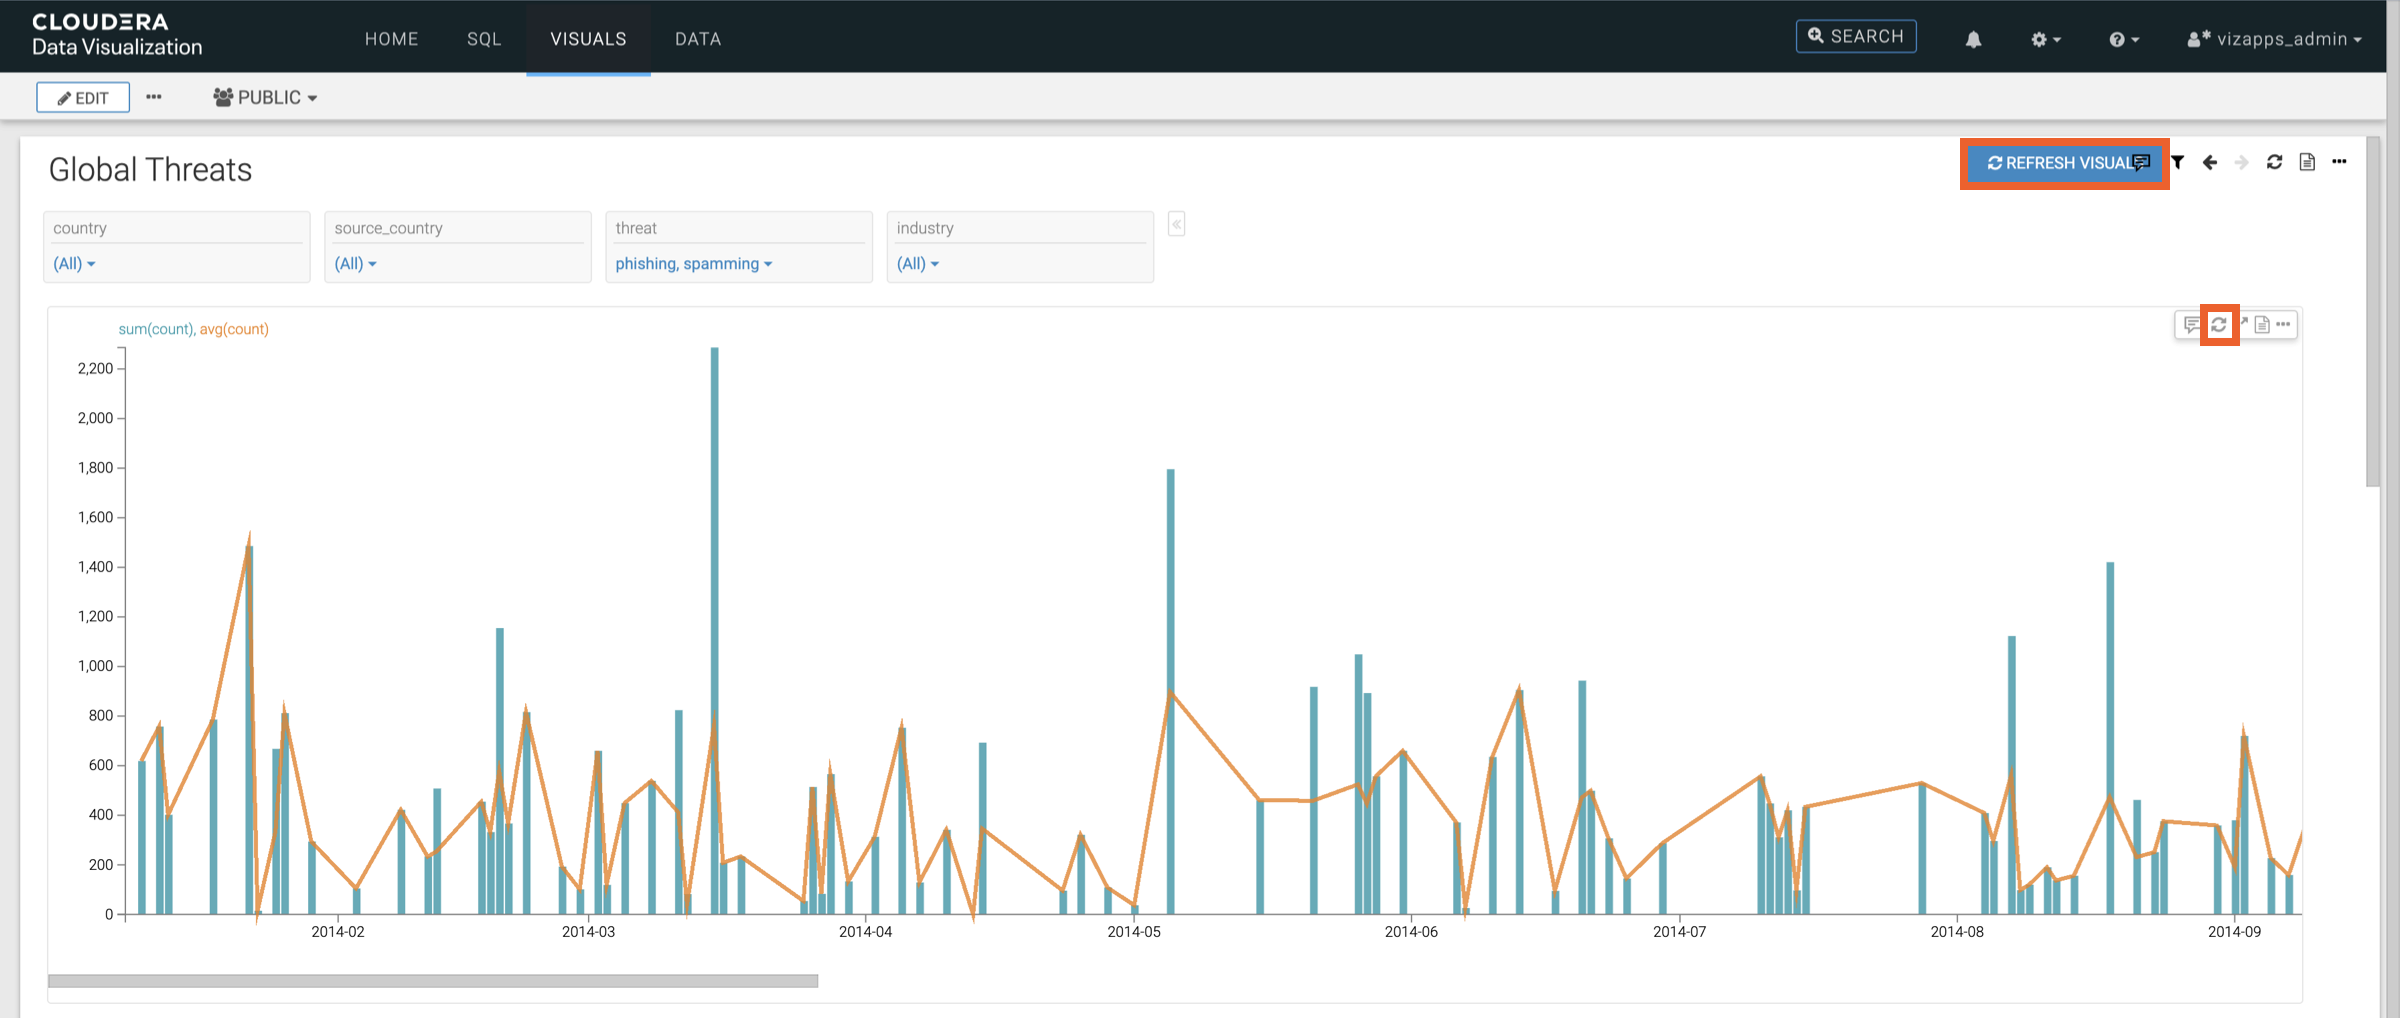This screenshot has height=1018, width=2400.
Task: Click the chart's highlighted refresh icon
Action: [2219, 325]
